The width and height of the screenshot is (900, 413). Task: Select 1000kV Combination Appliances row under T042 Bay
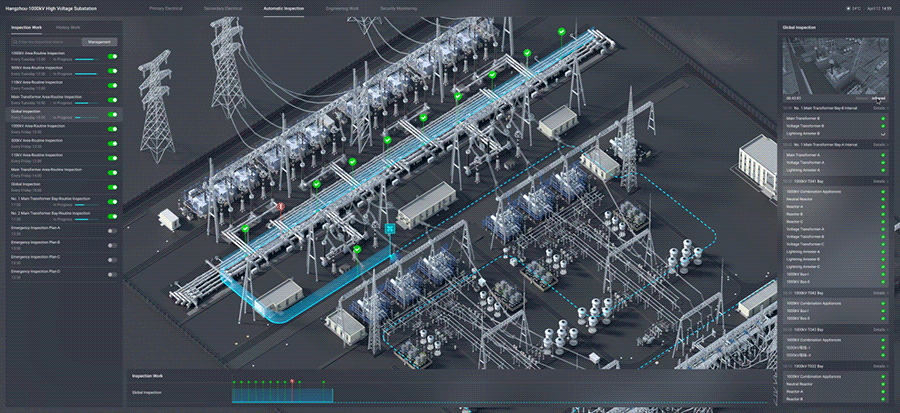836,303
